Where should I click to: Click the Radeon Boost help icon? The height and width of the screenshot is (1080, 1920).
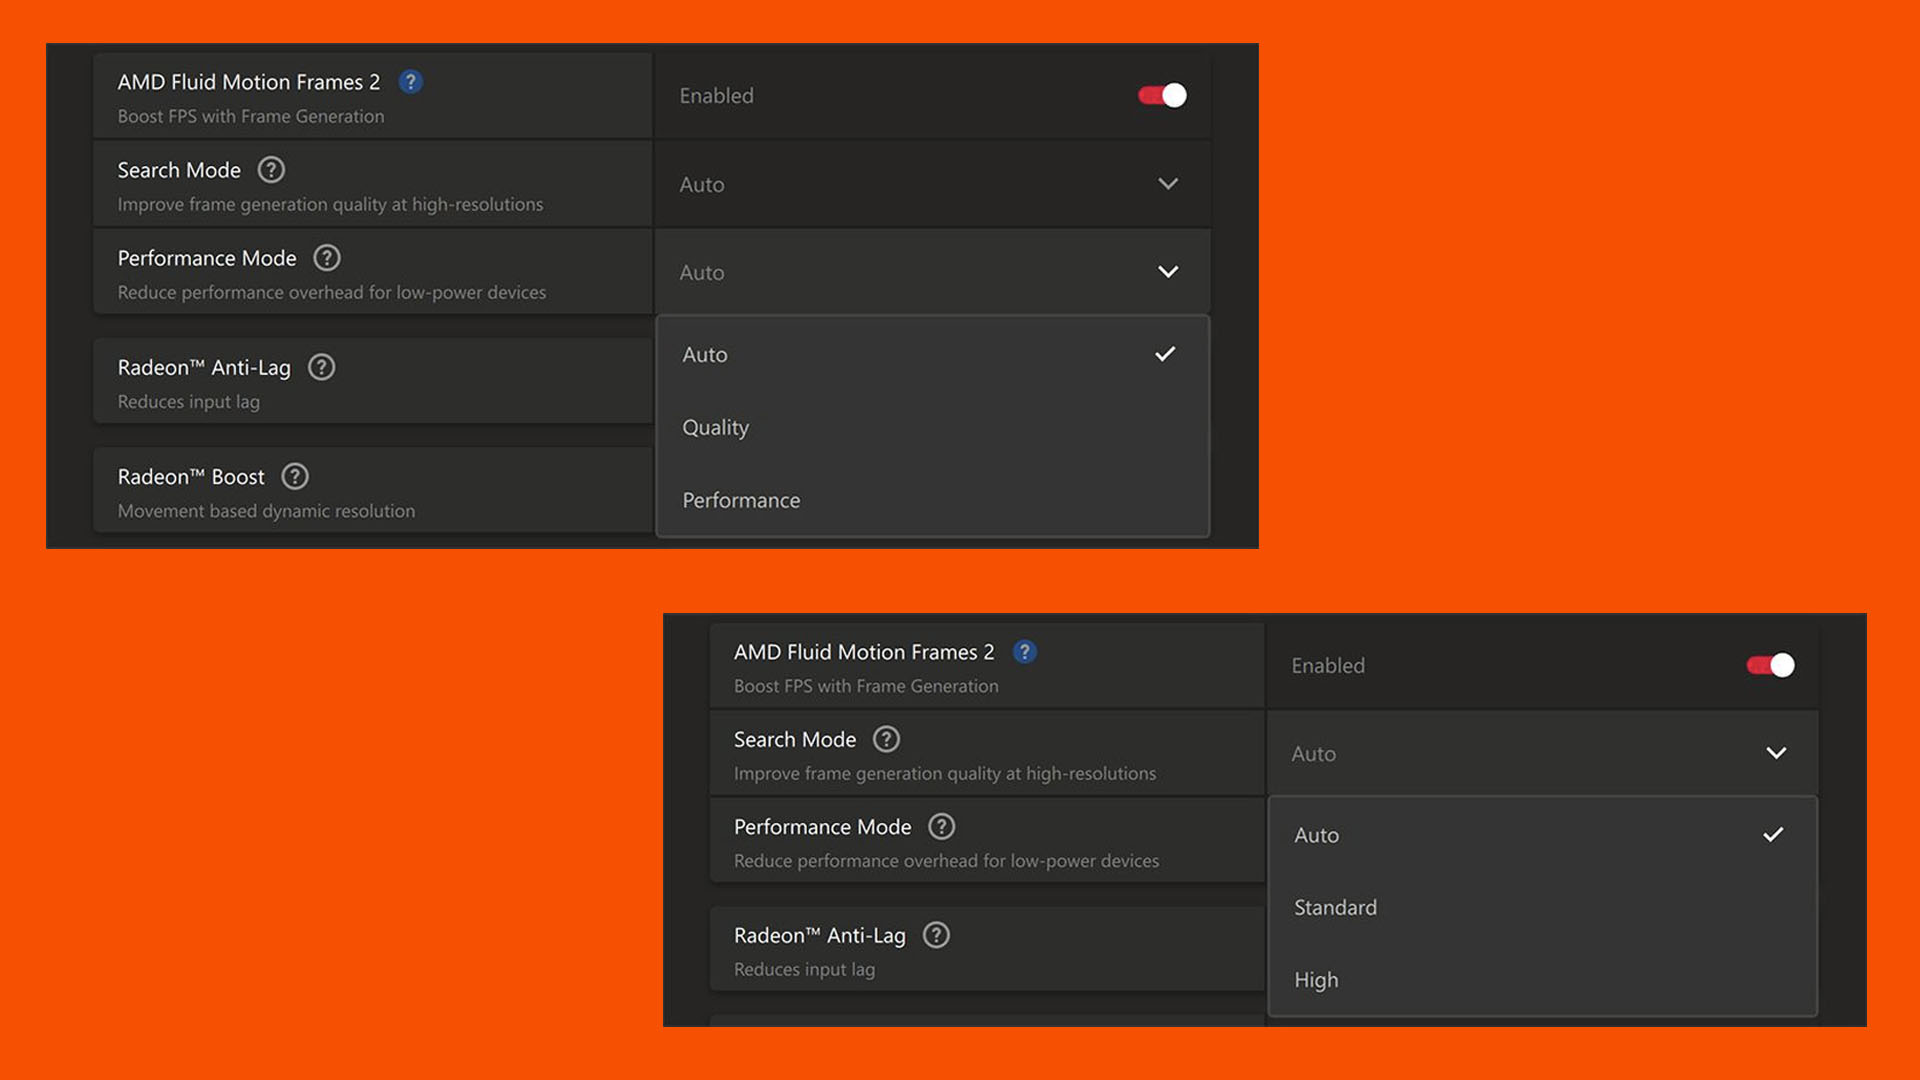pos(295,476)
